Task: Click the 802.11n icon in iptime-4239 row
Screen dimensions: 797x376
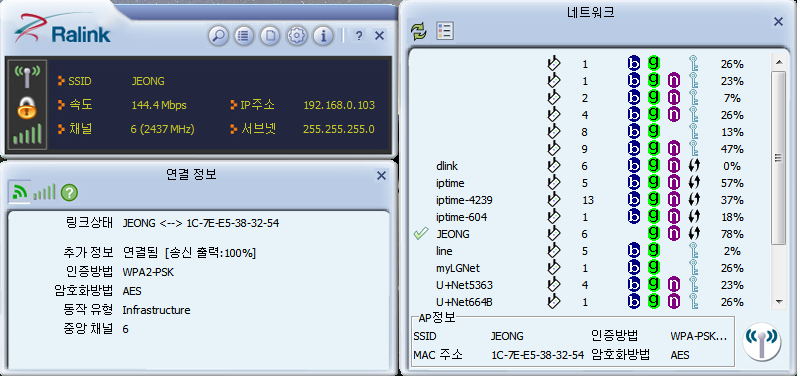Action: (x=673, y=200)
